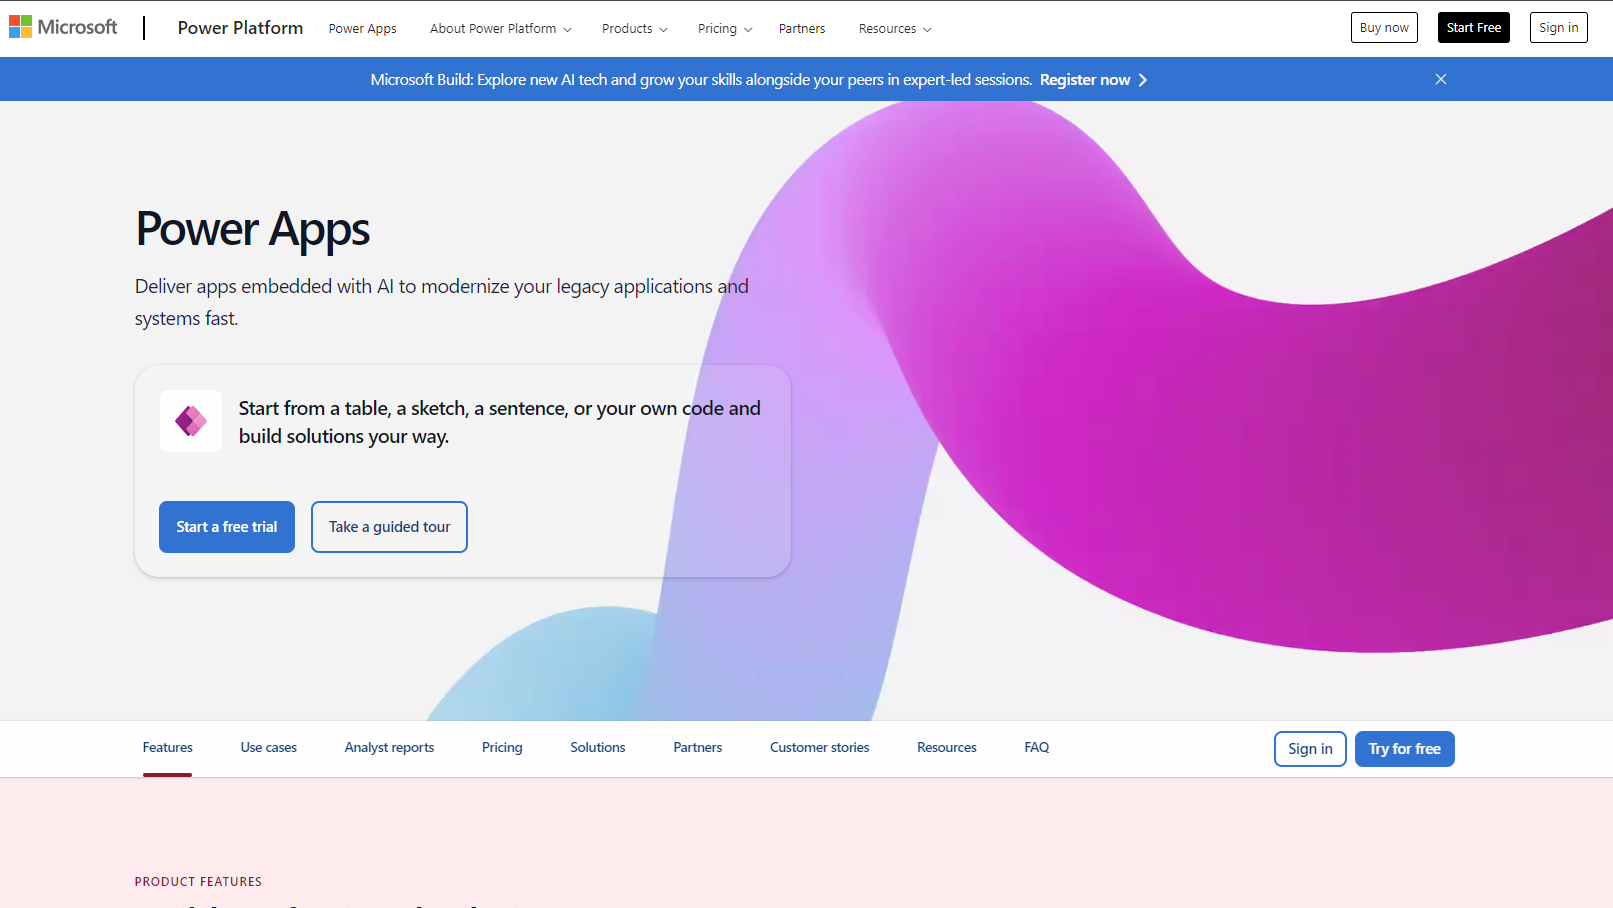This screenshot has width=1613, height=908.
Task: Click the Power Apps diamond icon
Action: (191, 421)
